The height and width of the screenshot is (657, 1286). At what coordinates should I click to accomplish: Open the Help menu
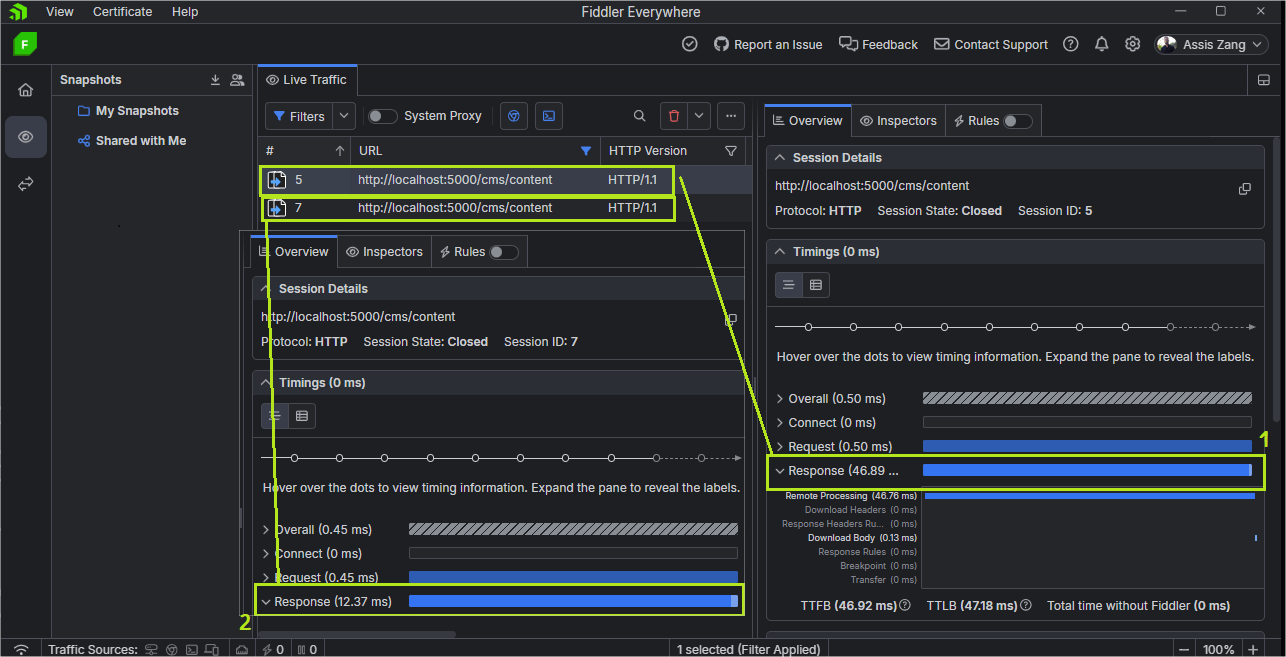point(185,12)
